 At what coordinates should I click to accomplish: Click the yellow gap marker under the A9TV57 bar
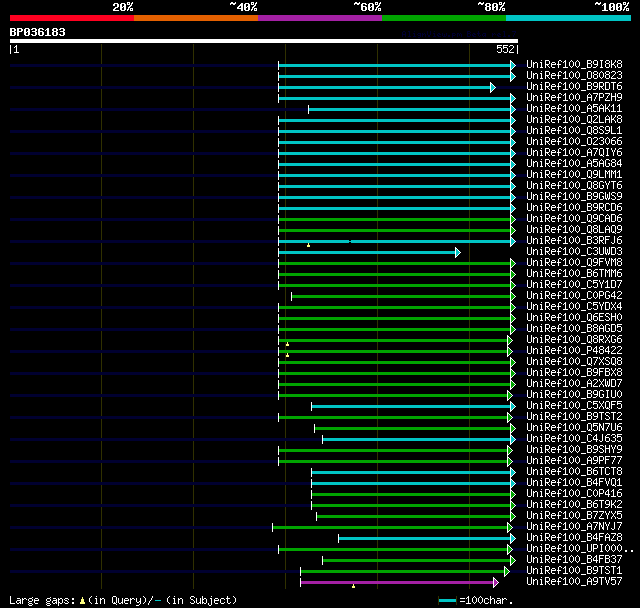353,586
